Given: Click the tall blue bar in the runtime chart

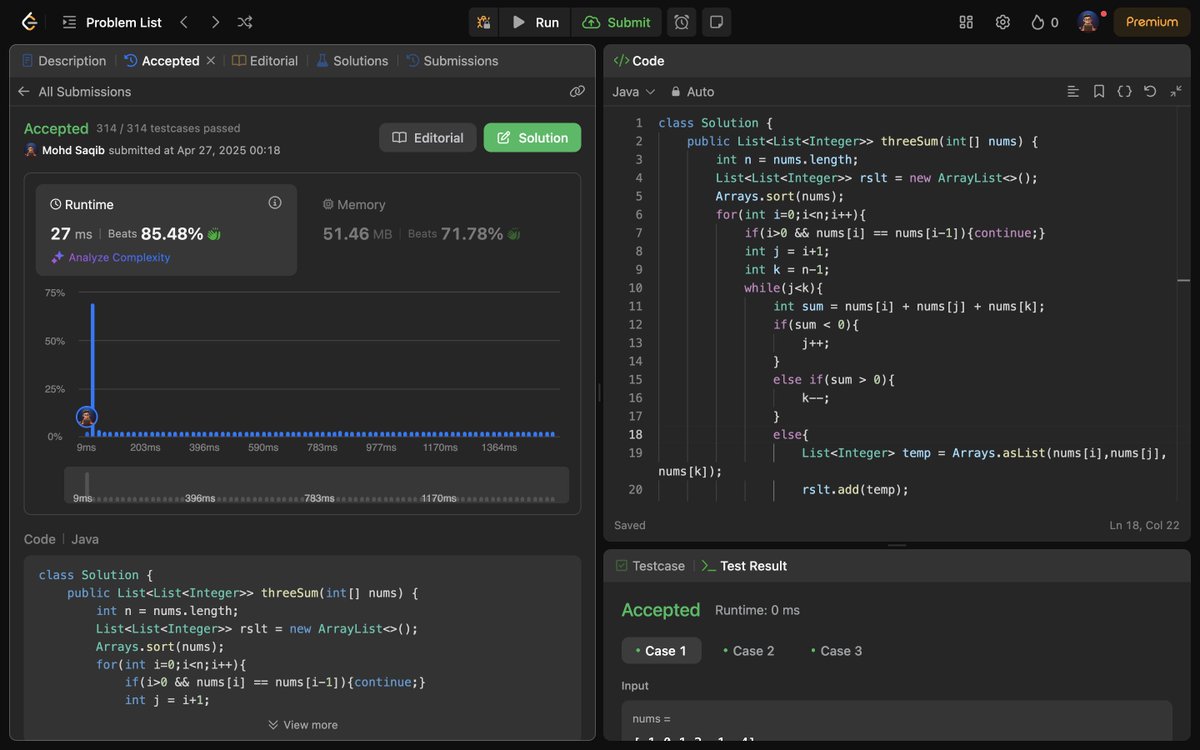Looking at the screenshot, I should click(x=93, y=369).
